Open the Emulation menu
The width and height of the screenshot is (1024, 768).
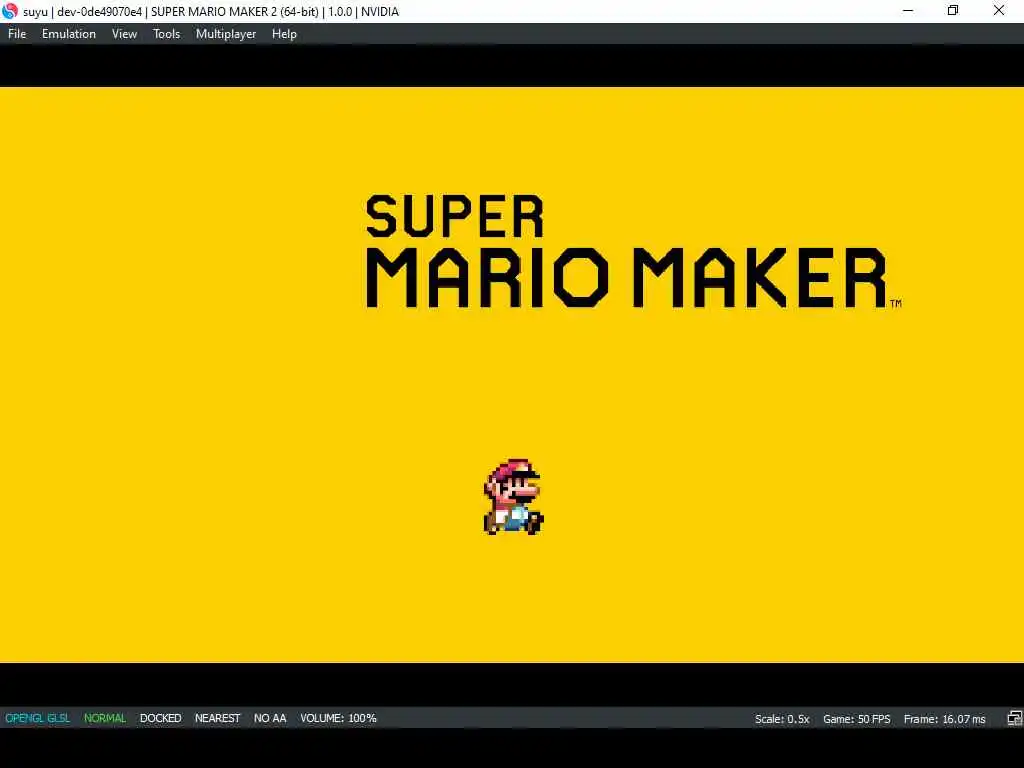point(69,34)
